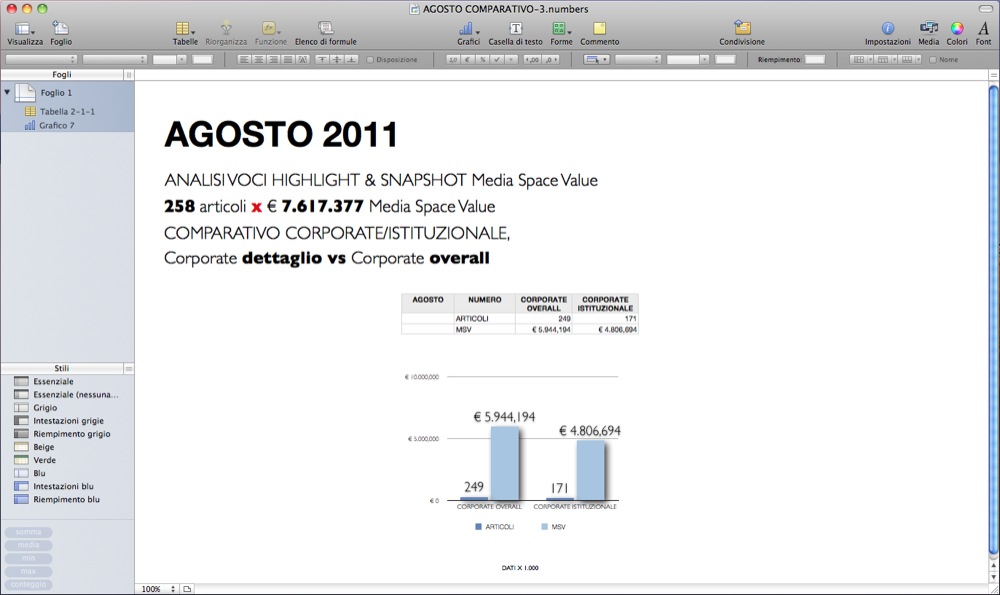1000x595 pixels.
Task: Open the Condivisione sharing icon
Action: point(742,29)
